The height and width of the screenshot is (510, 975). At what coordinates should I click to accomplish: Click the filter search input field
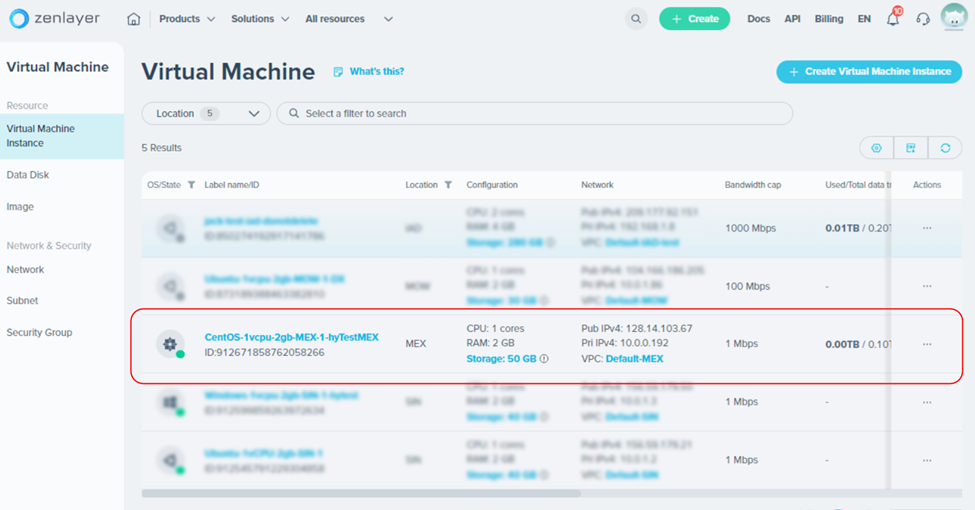[535, 113]
